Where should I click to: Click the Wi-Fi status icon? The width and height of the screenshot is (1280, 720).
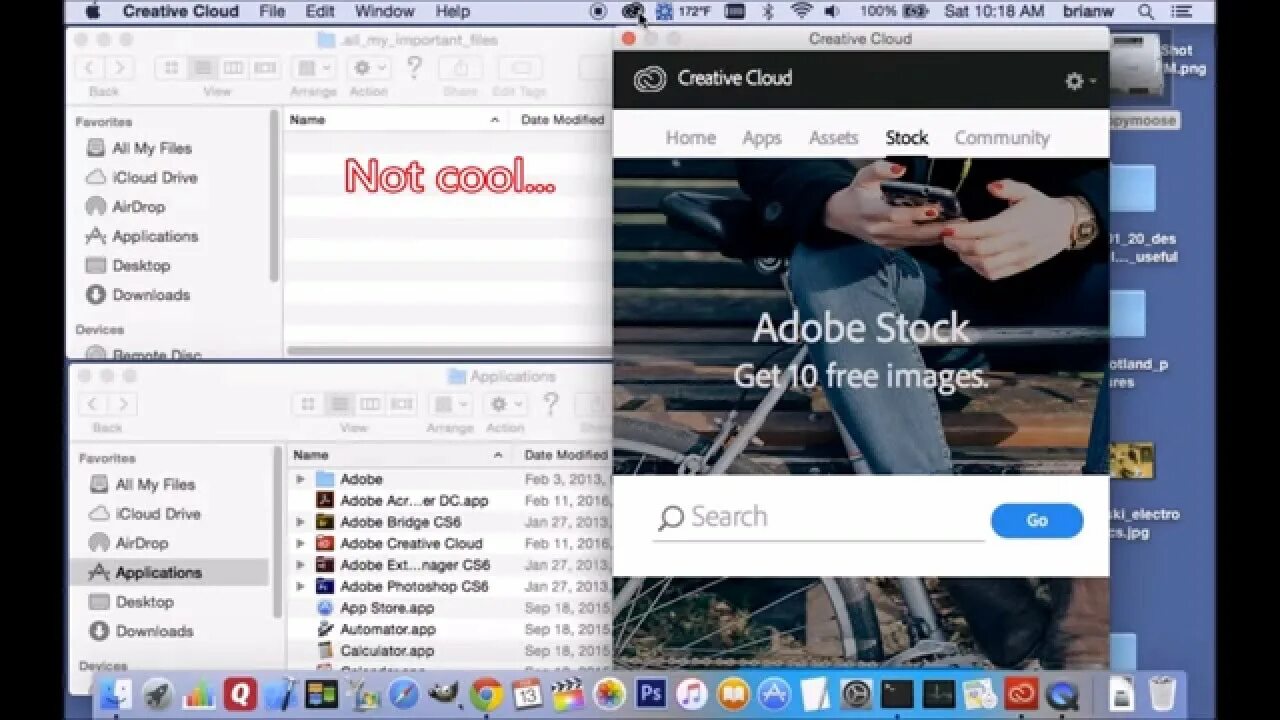coord(801,11)
